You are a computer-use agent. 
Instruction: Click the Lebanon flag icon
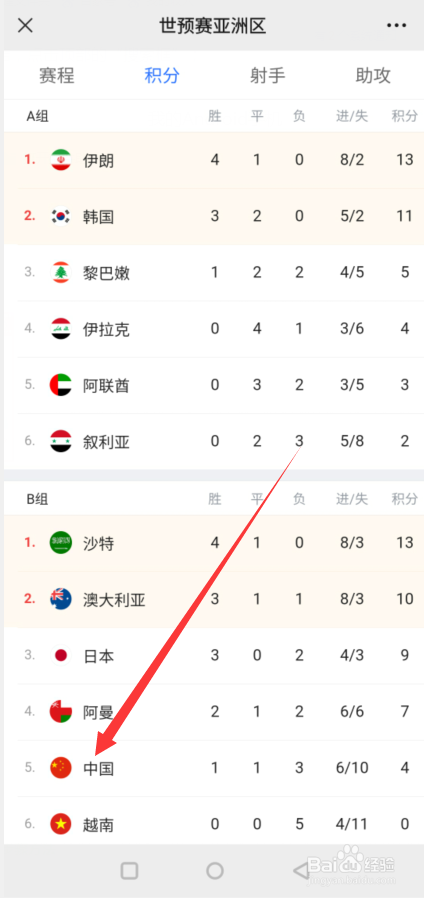click(x=61, y=272)
